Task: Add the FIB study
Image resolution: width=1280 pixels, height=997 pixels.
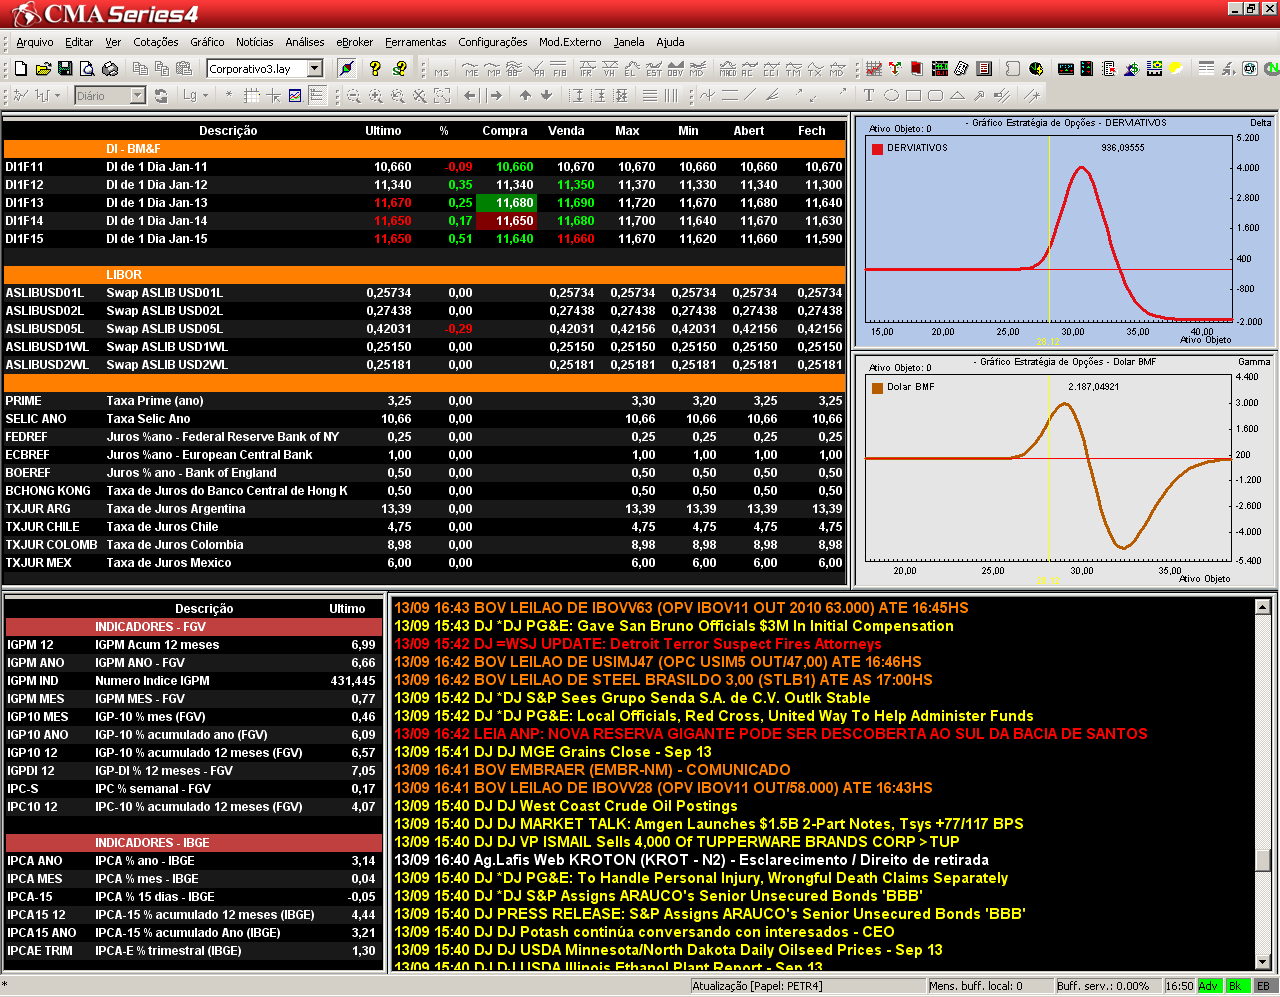Action: [559, 68]
